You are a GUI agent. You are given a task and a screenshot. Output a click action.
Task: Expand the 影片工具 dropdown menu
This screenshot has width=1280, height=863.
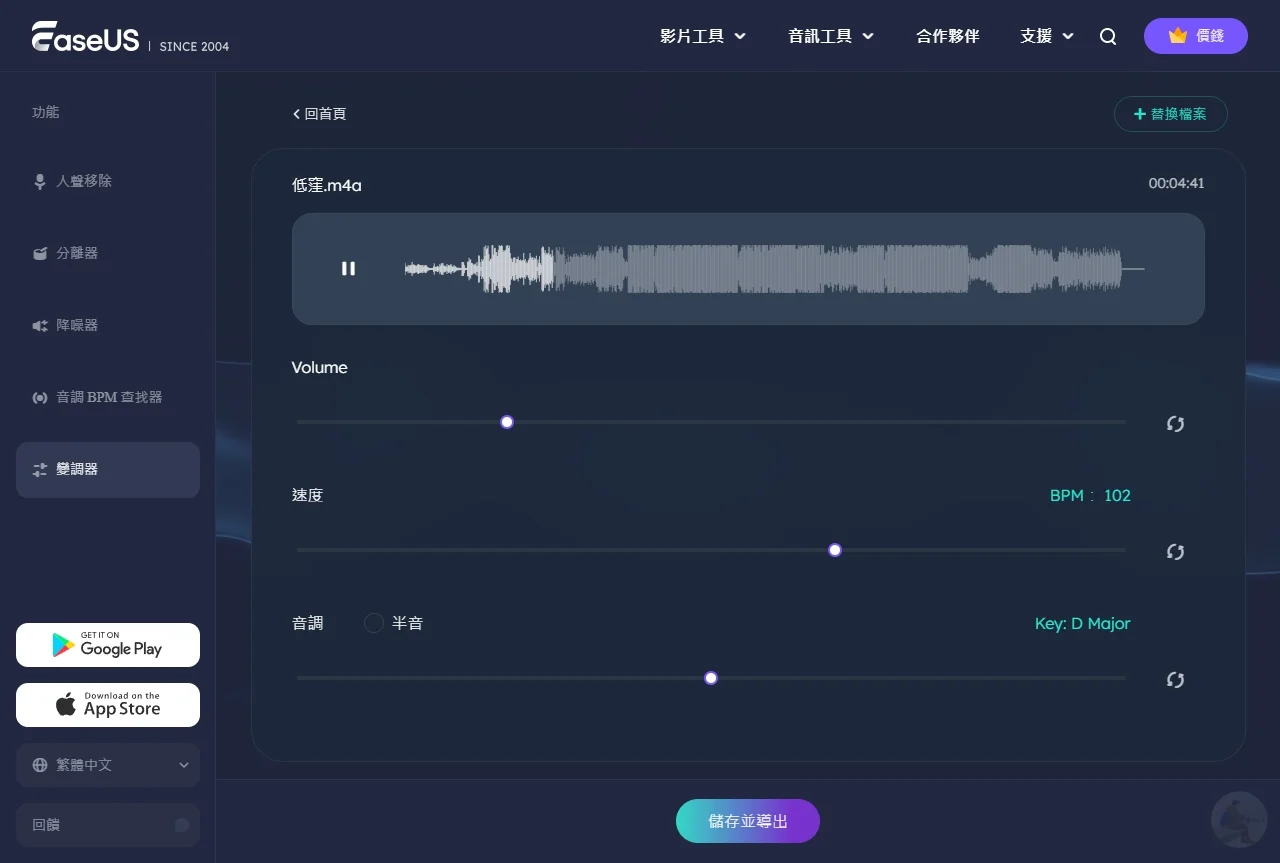[x=703, y=36]
